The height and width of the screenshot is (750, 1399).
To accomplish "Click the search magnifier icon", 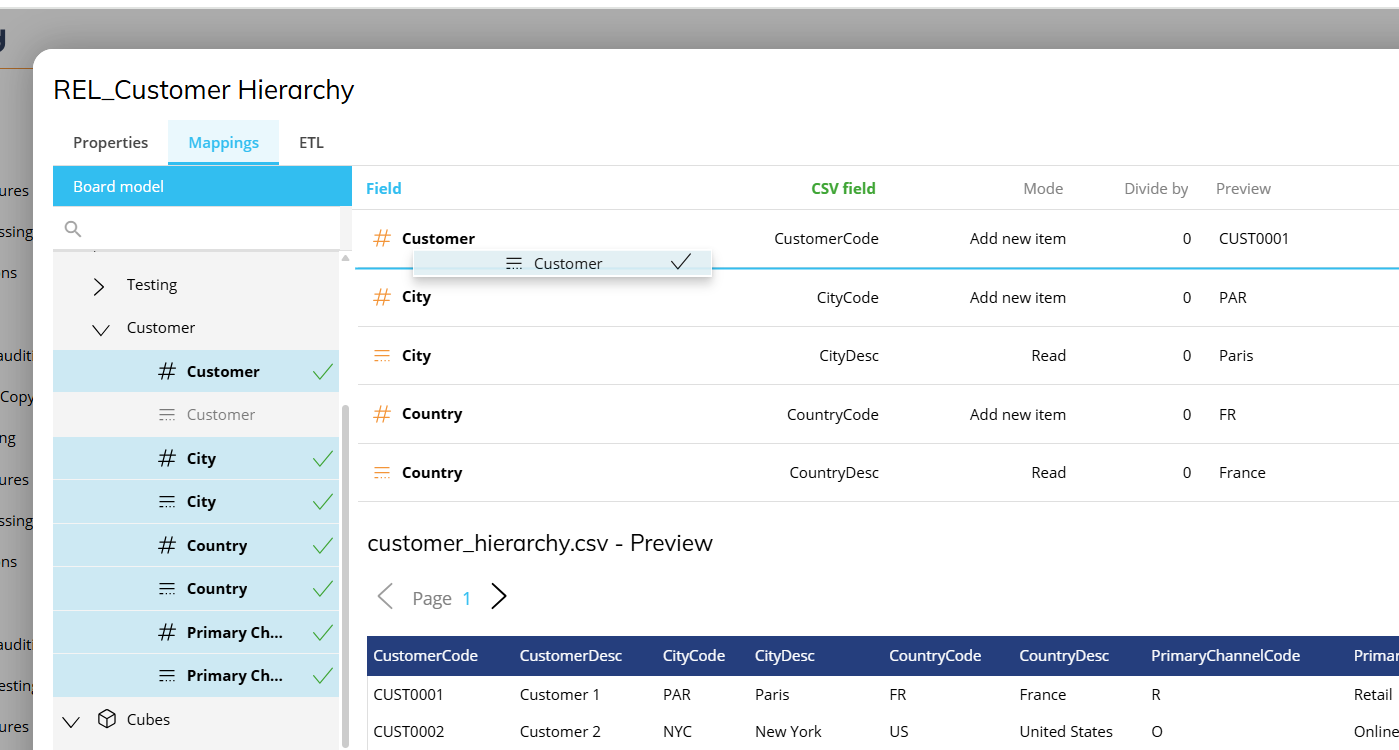I will pos(72,229).
